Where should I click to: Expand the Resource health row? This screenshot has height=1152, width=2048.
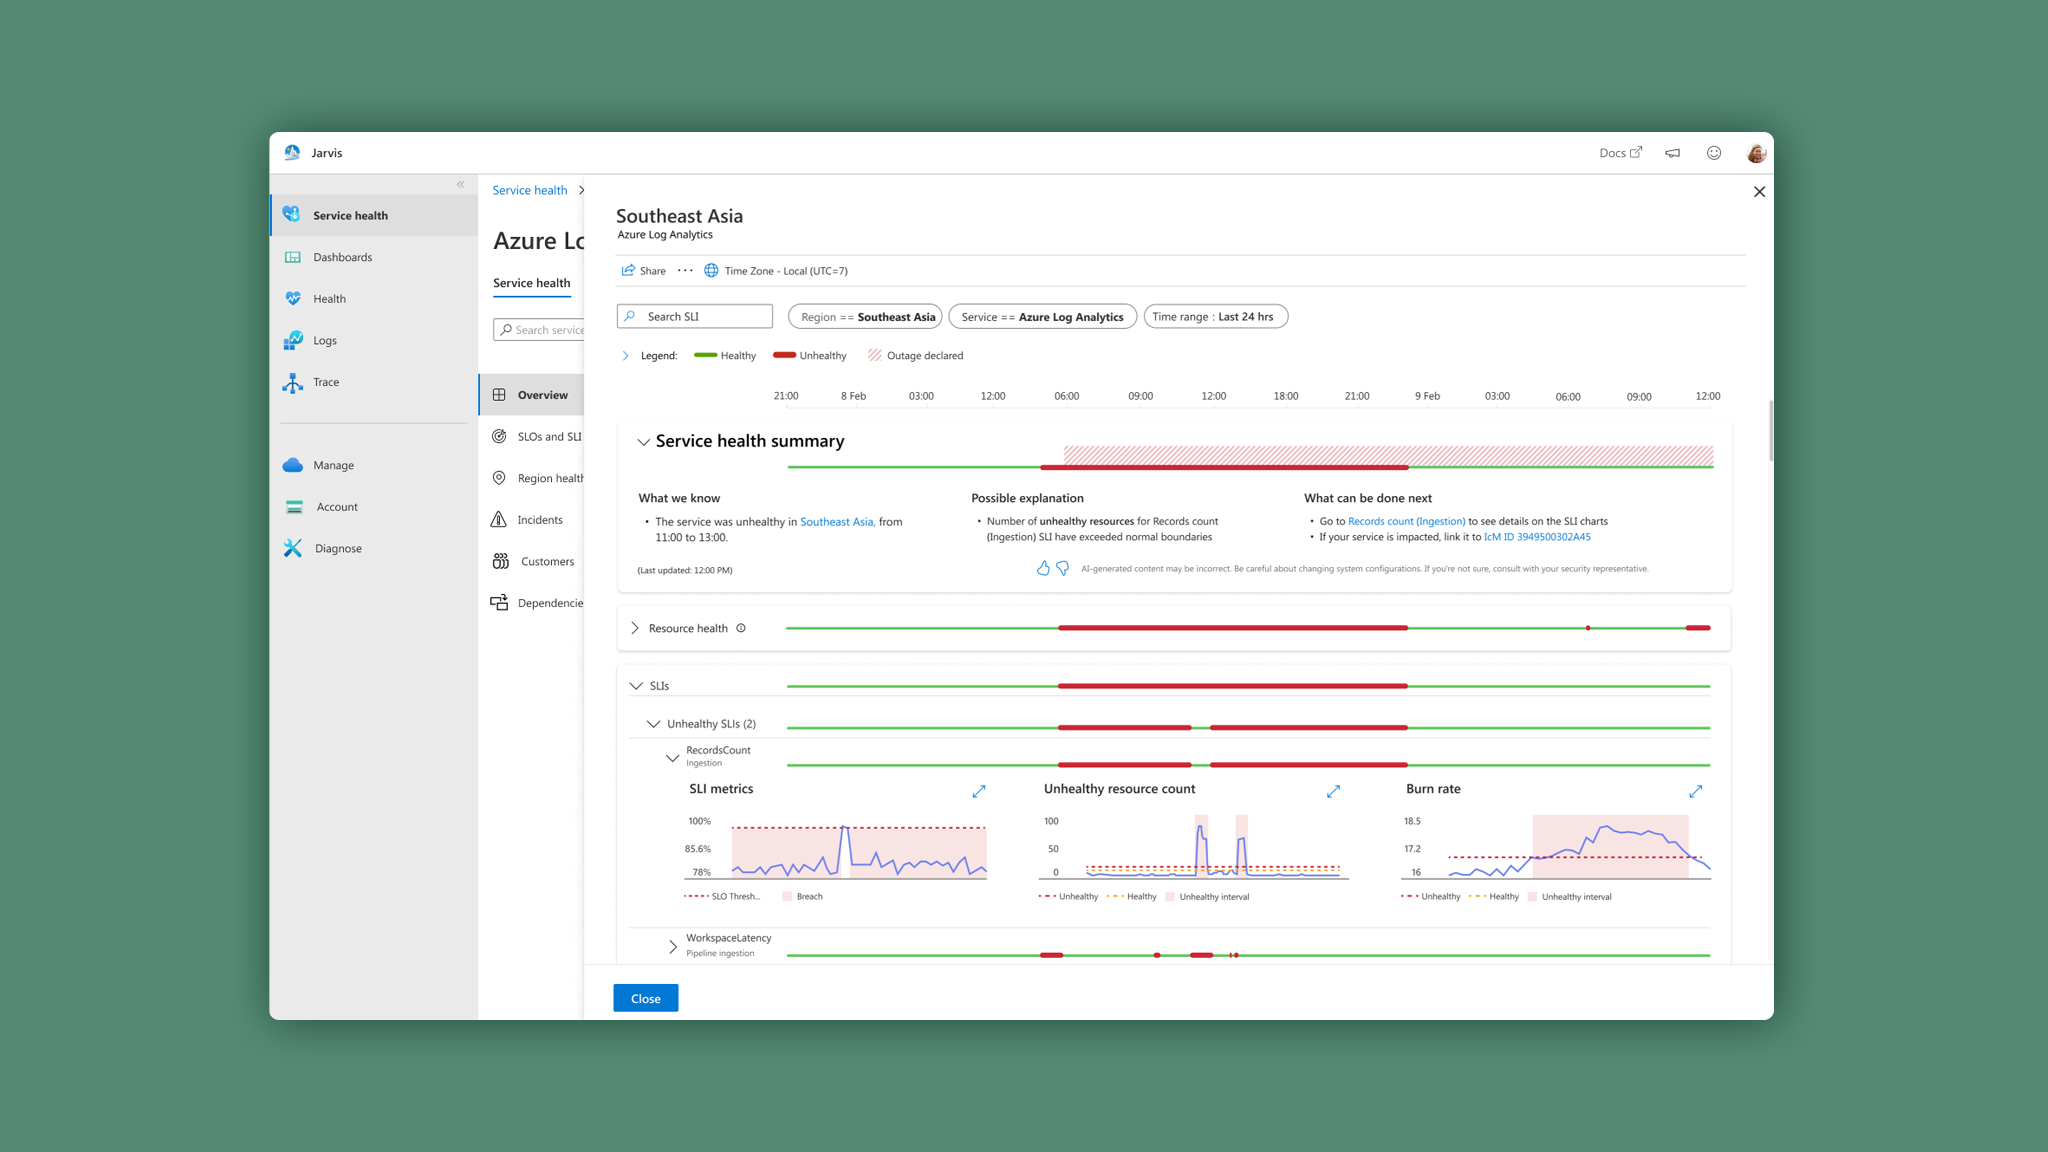coord(635,628)
